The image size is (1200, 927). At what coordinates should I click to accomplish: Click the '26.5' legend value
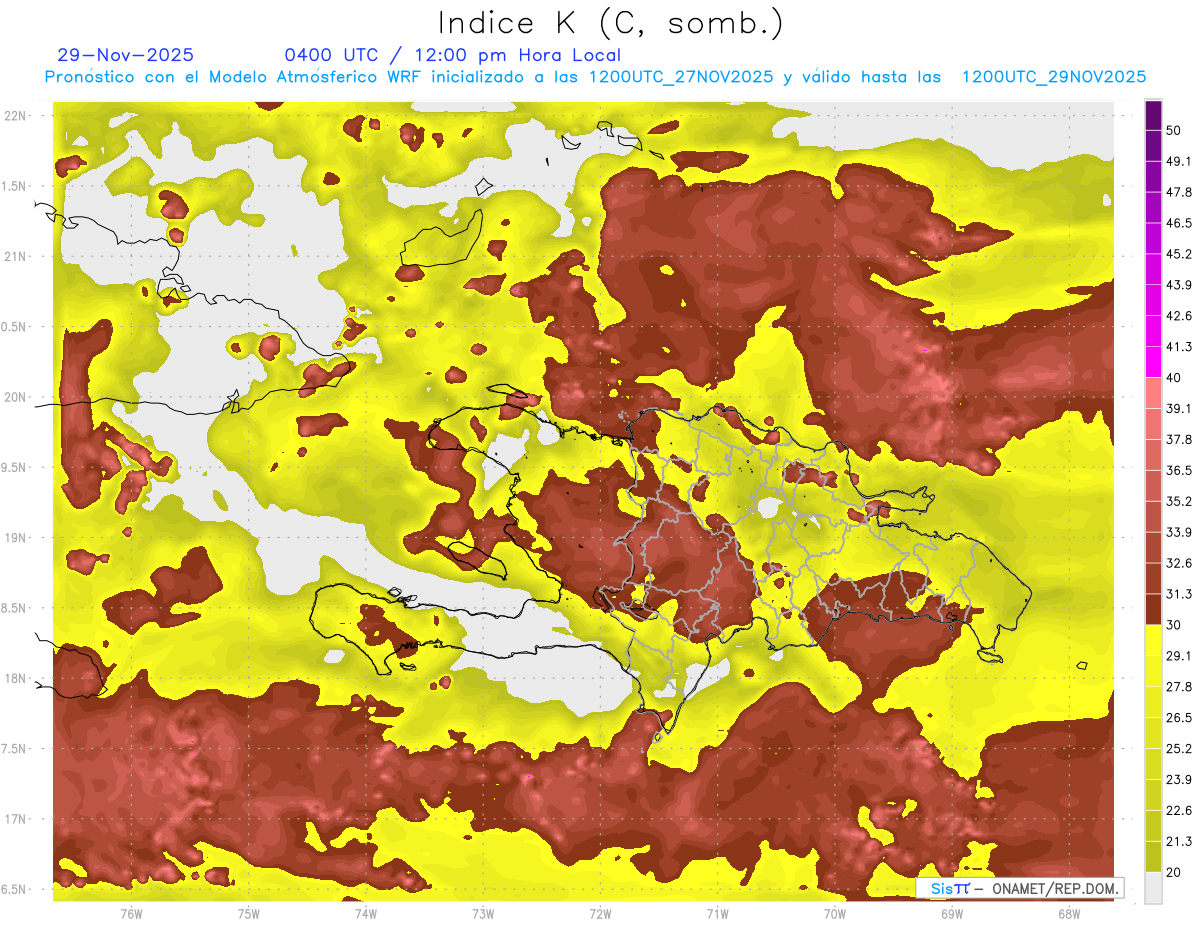point(1178,718)
